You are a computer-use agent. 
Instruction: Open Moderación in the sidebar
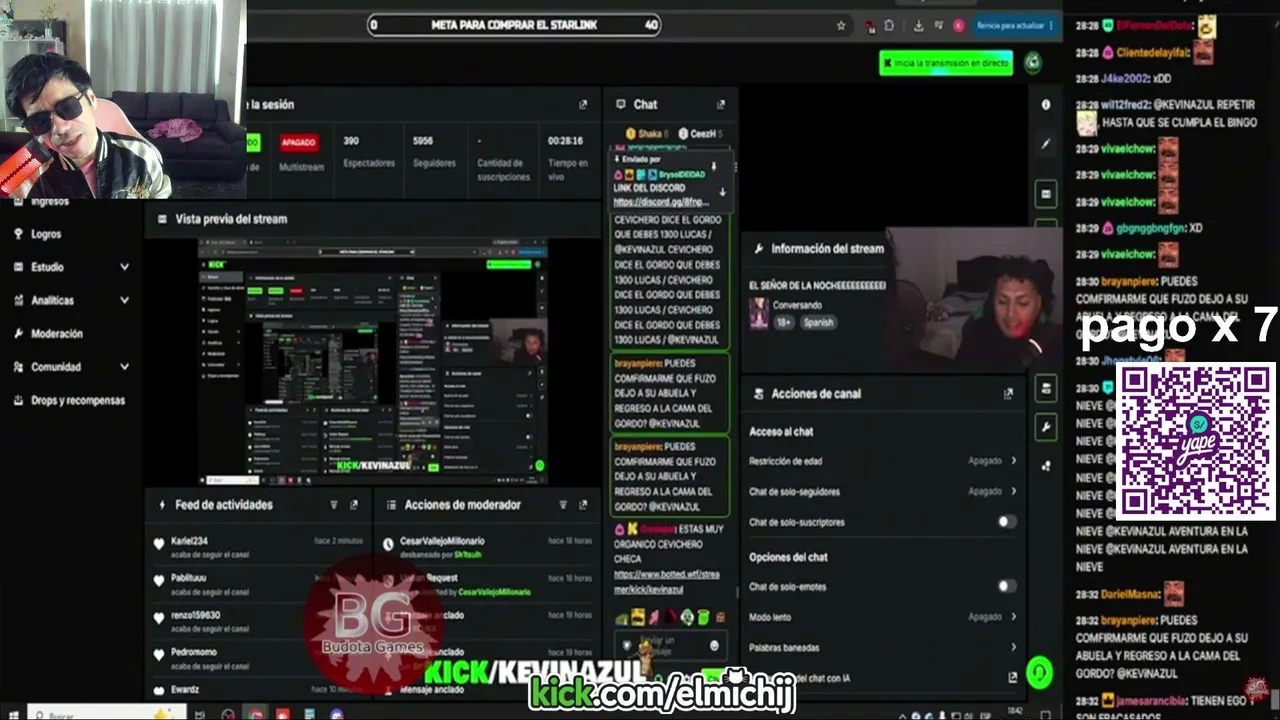pyautogui.click(x=57, y=334)
